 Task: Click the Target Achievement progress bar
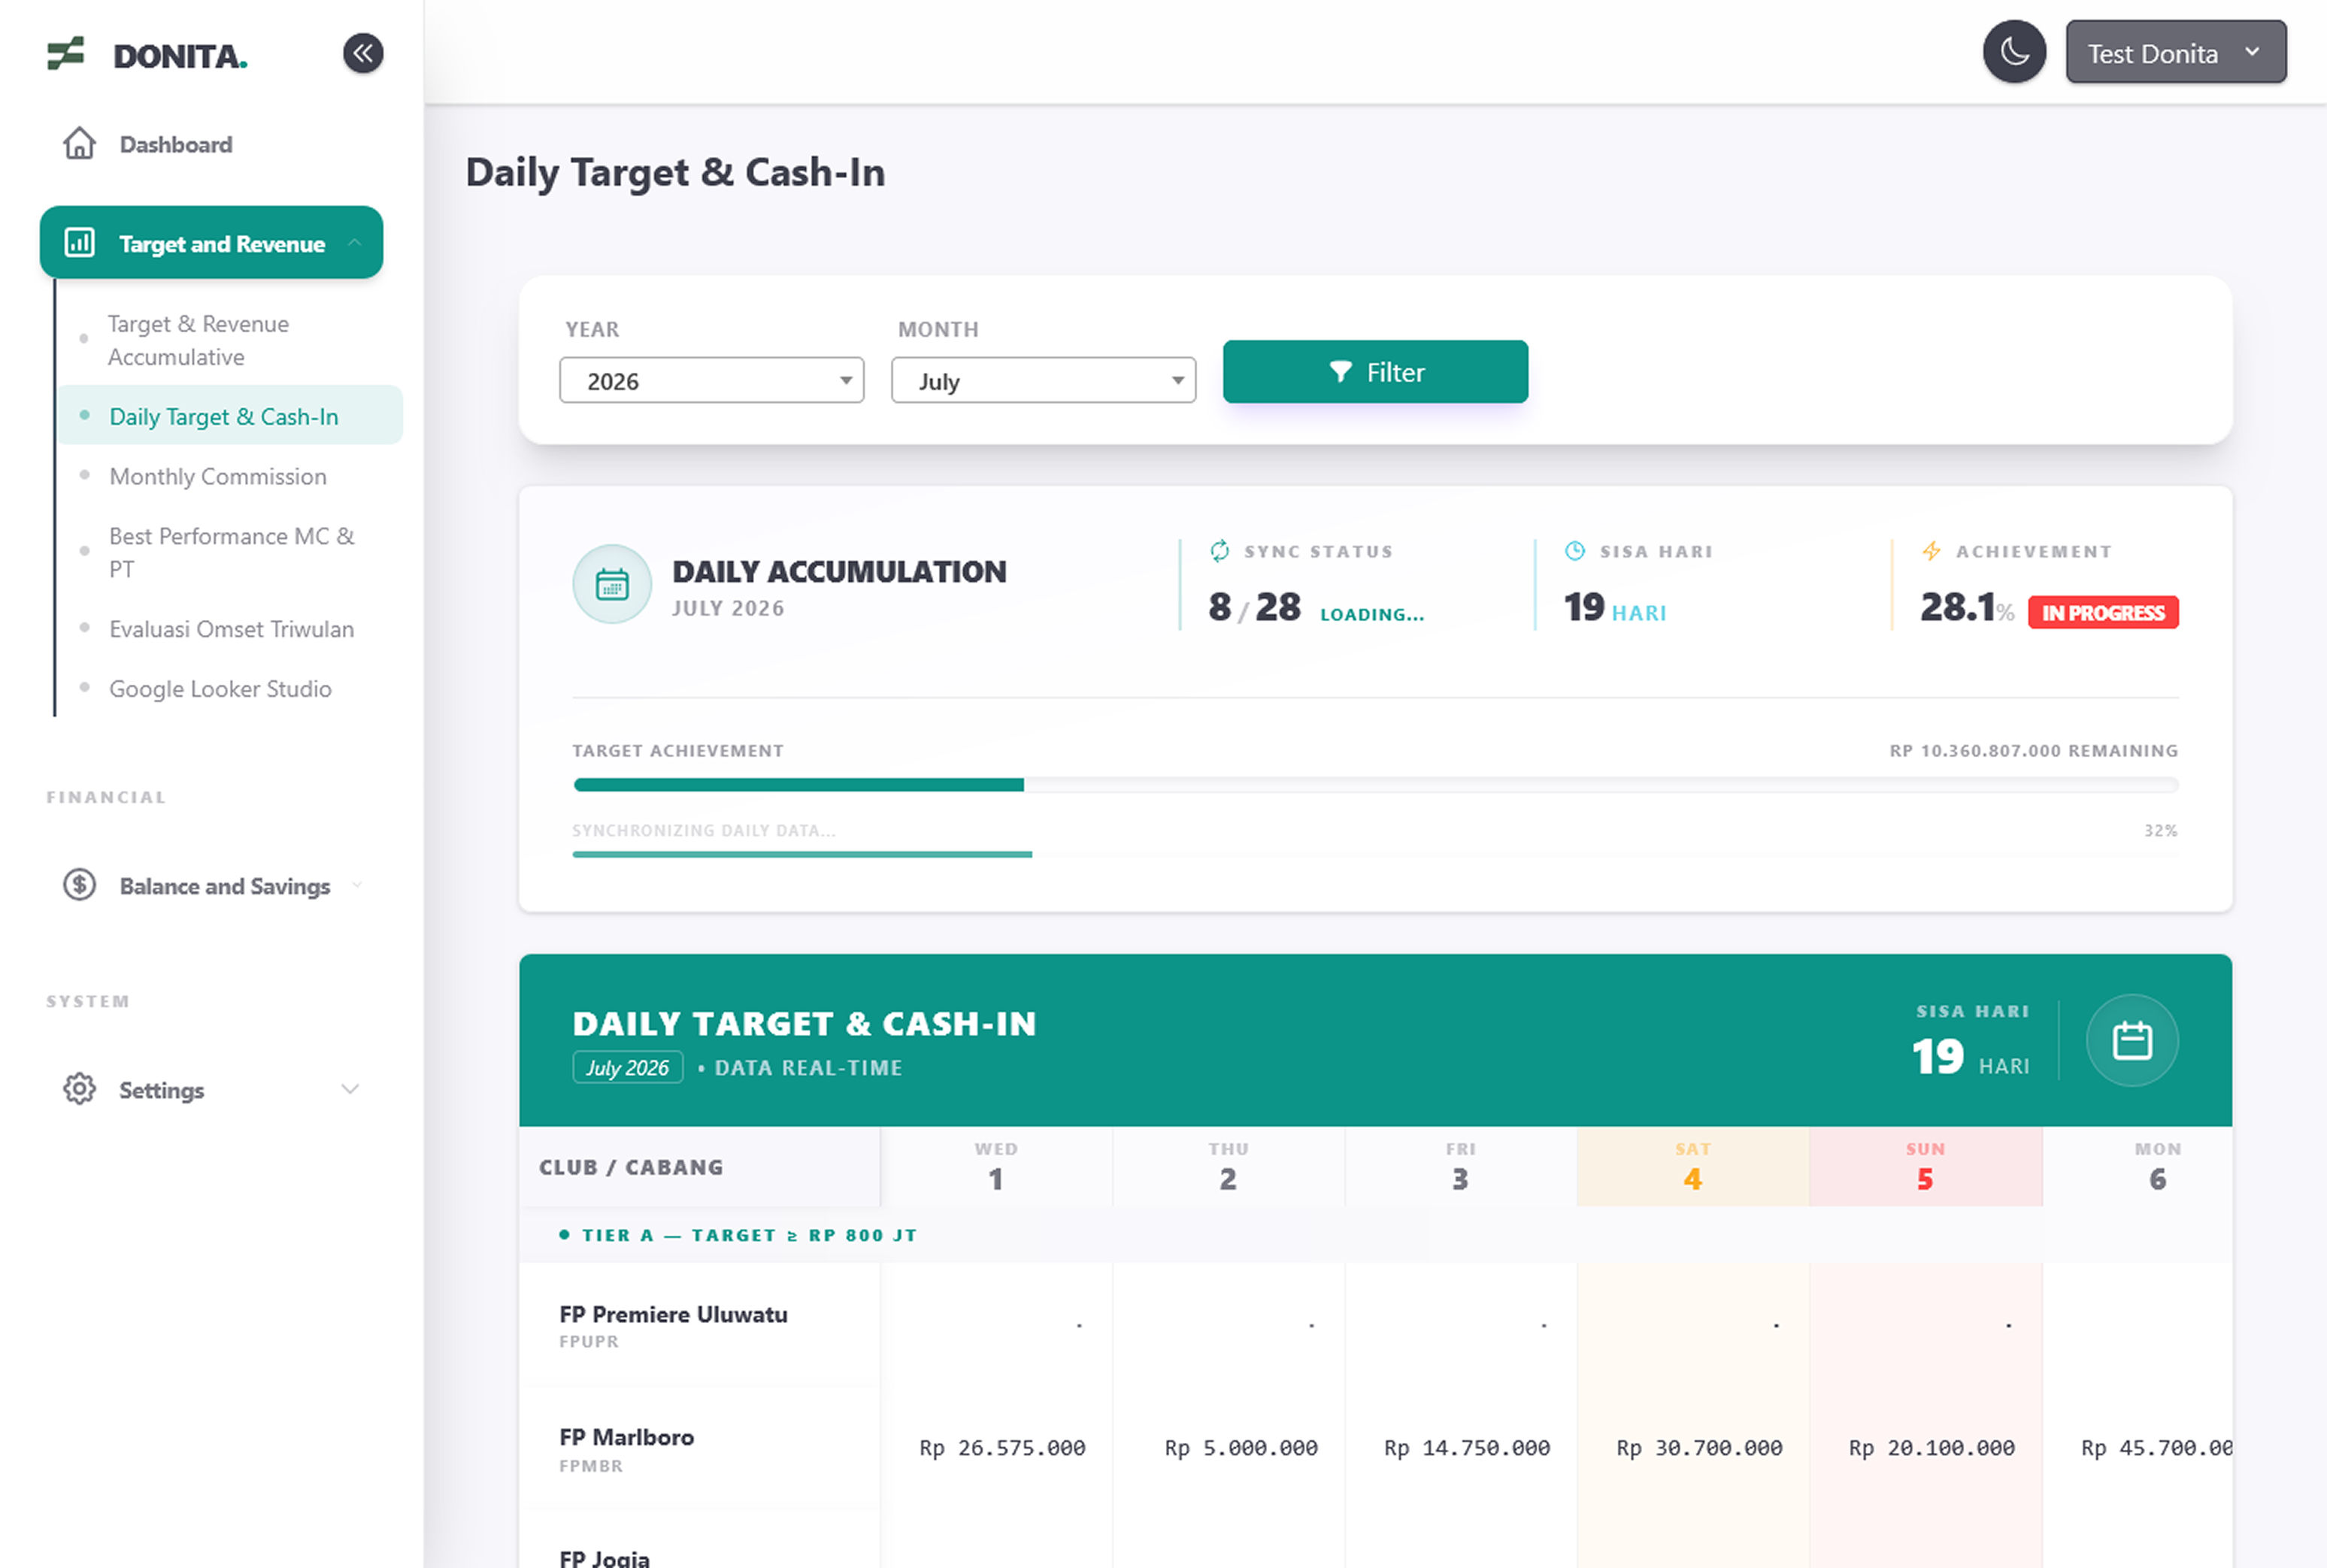[1375, 785]
